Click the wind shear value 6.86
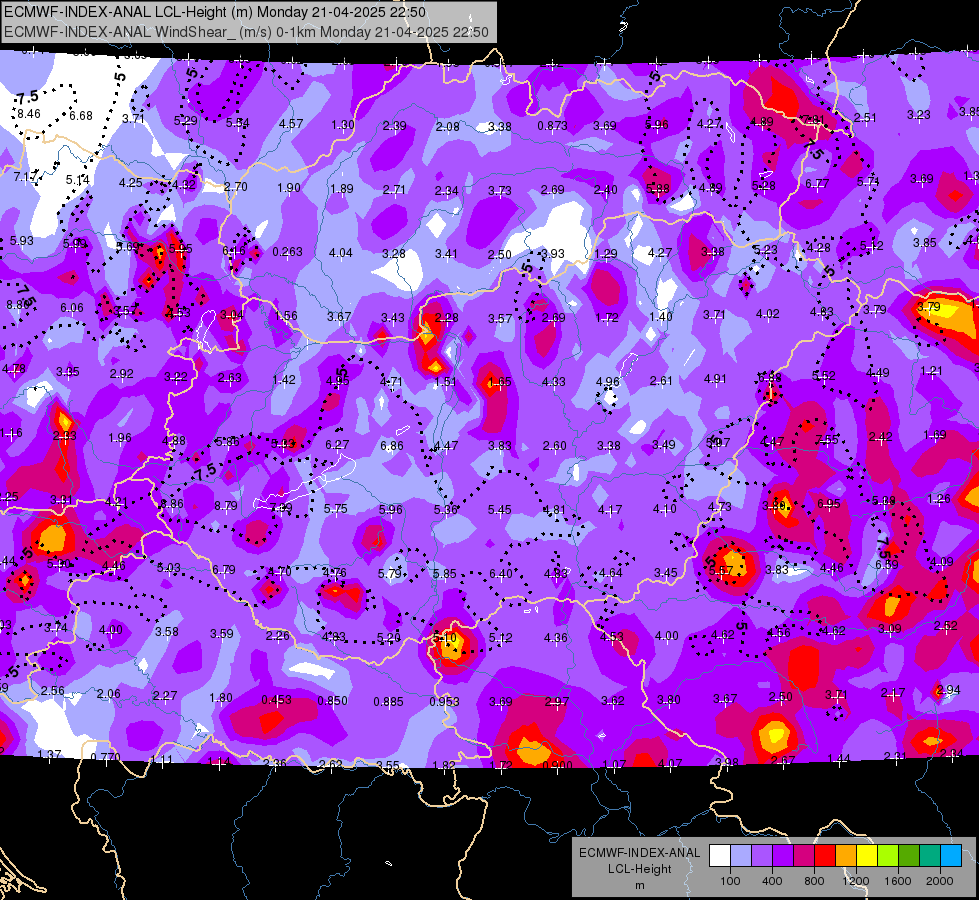The image size is (979, 900). [x=391, y=445]
